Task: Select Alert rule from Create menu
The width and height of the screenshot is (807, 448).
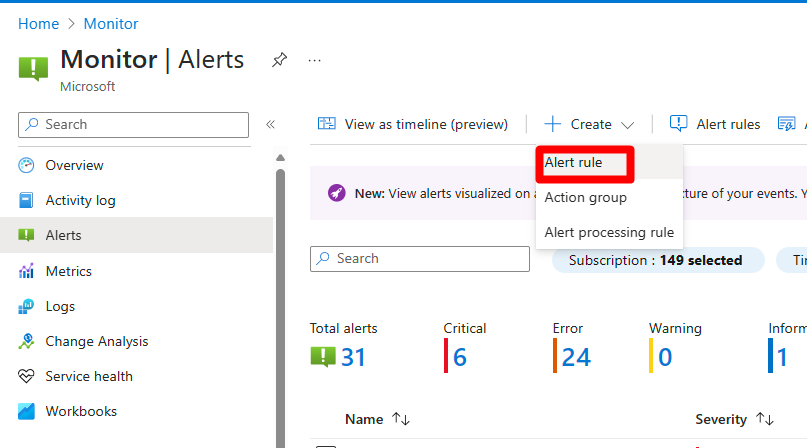Action: tap(573, 162)
